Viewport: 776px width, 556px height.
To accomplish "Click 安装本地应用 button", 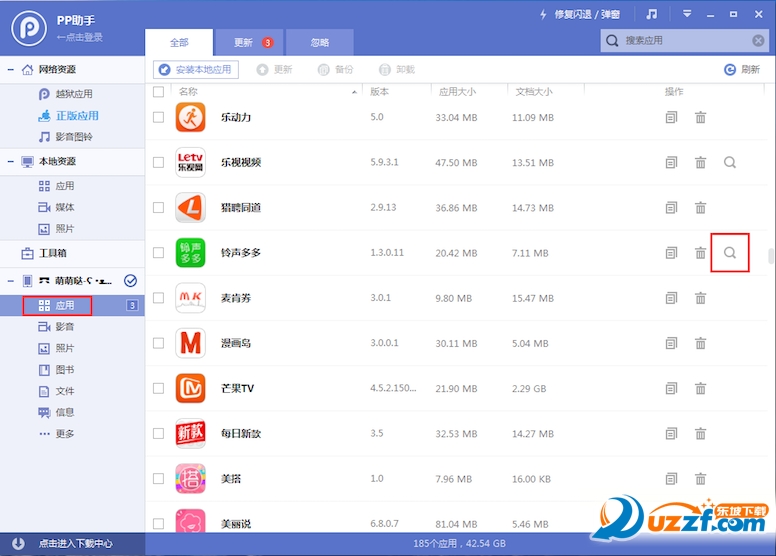I will coord(196,70).
